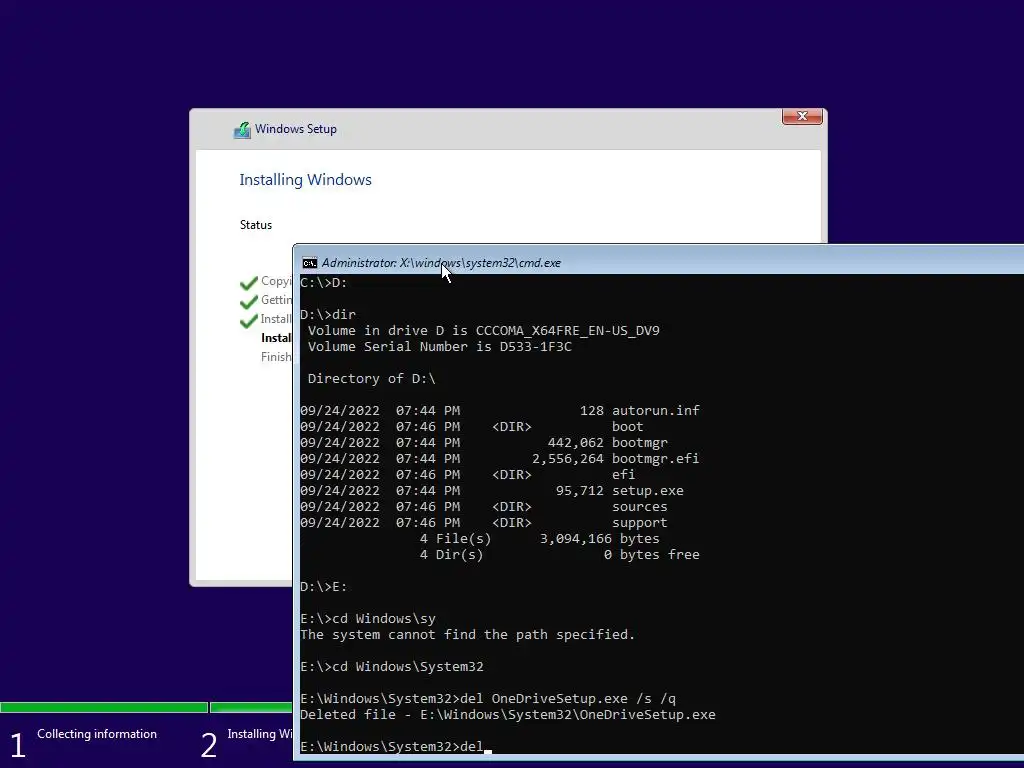
Task: Click the green checkmark beside Getting step
Action: [249, 302]
